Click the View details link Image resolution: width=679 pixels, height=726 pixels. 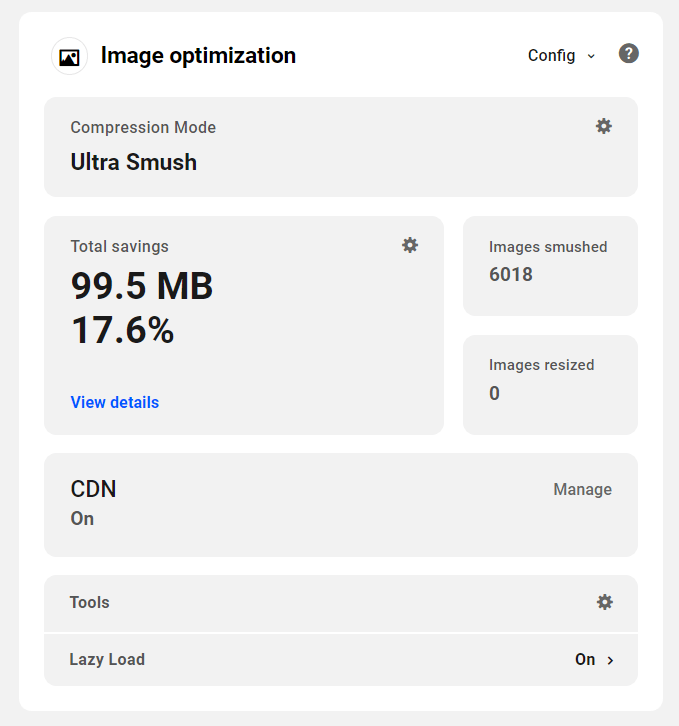point(114,402)
